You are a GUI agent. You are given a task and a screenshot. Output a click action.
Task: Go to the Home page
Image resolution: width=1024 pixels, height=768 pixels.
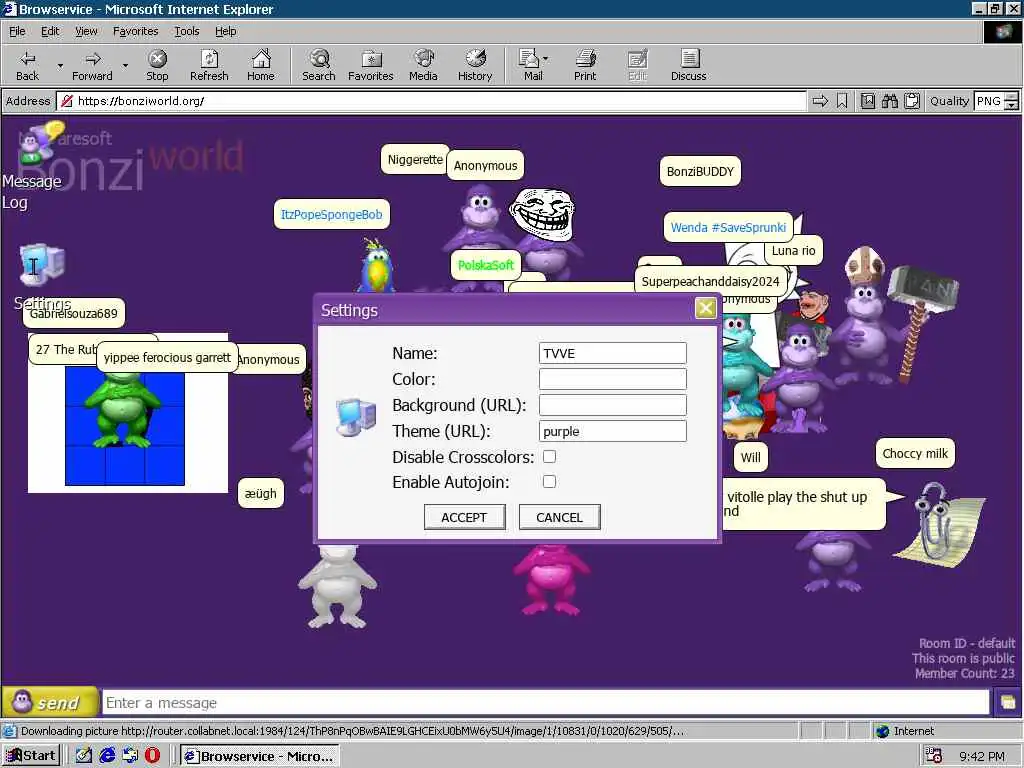pos(261,66)
